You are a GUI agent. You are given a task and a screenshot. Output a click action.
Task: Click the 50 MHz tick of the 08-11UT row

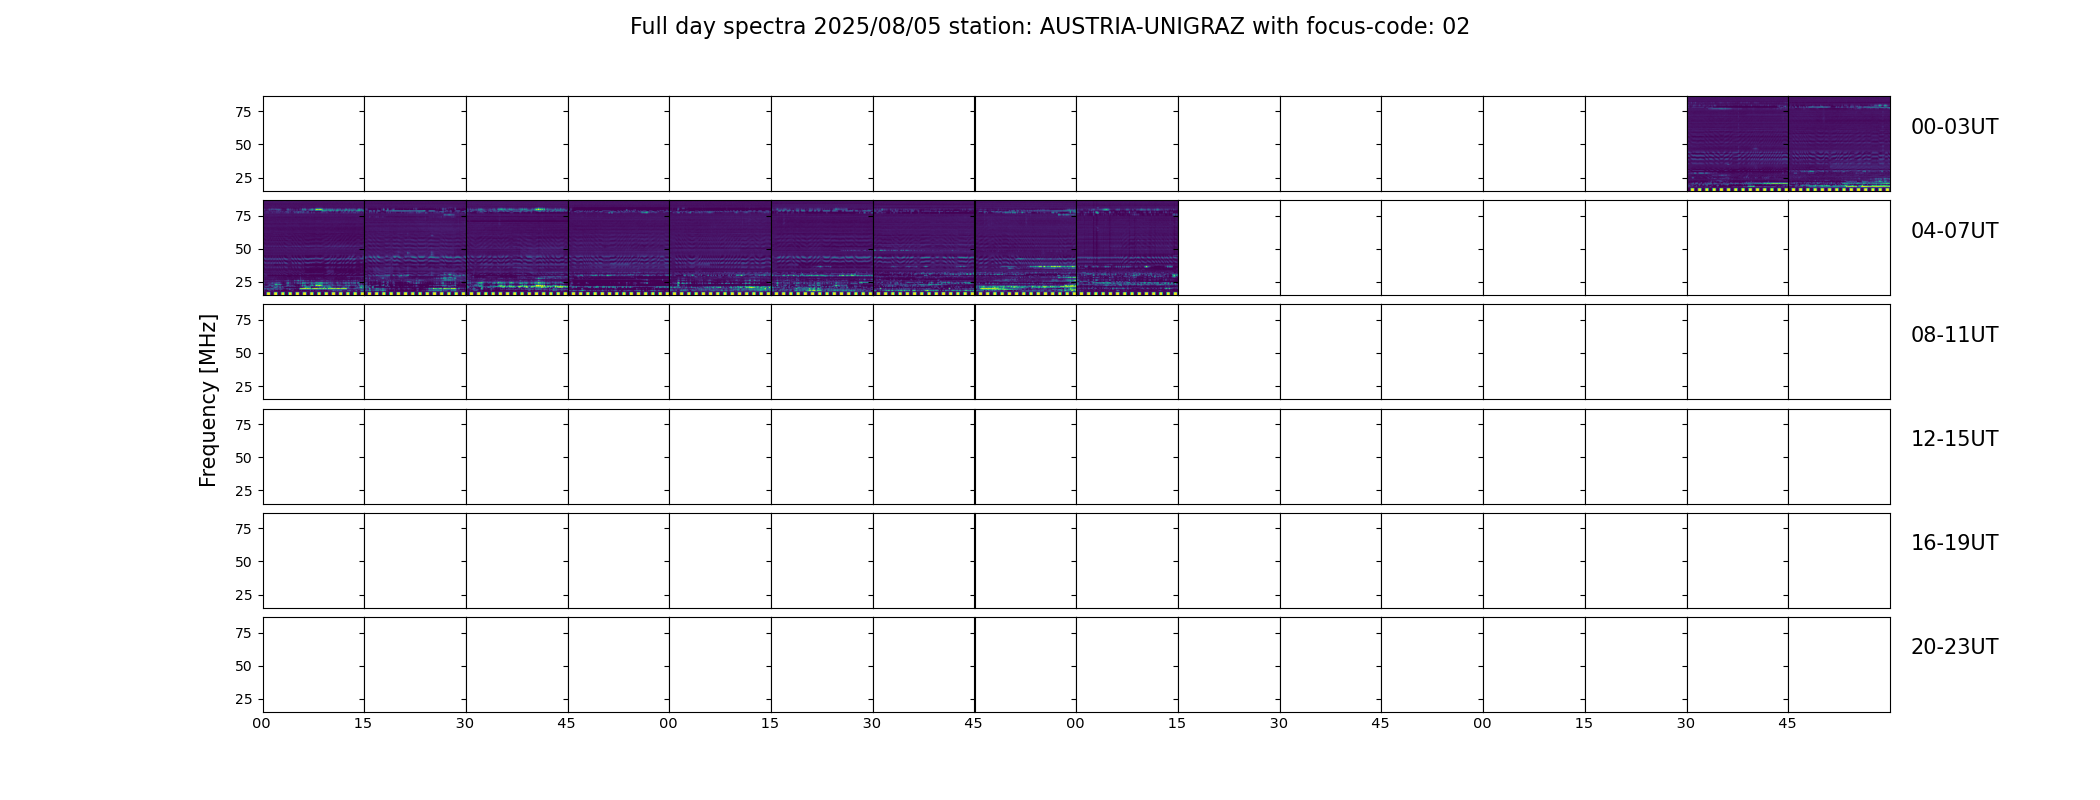click(x=243, y=353)
